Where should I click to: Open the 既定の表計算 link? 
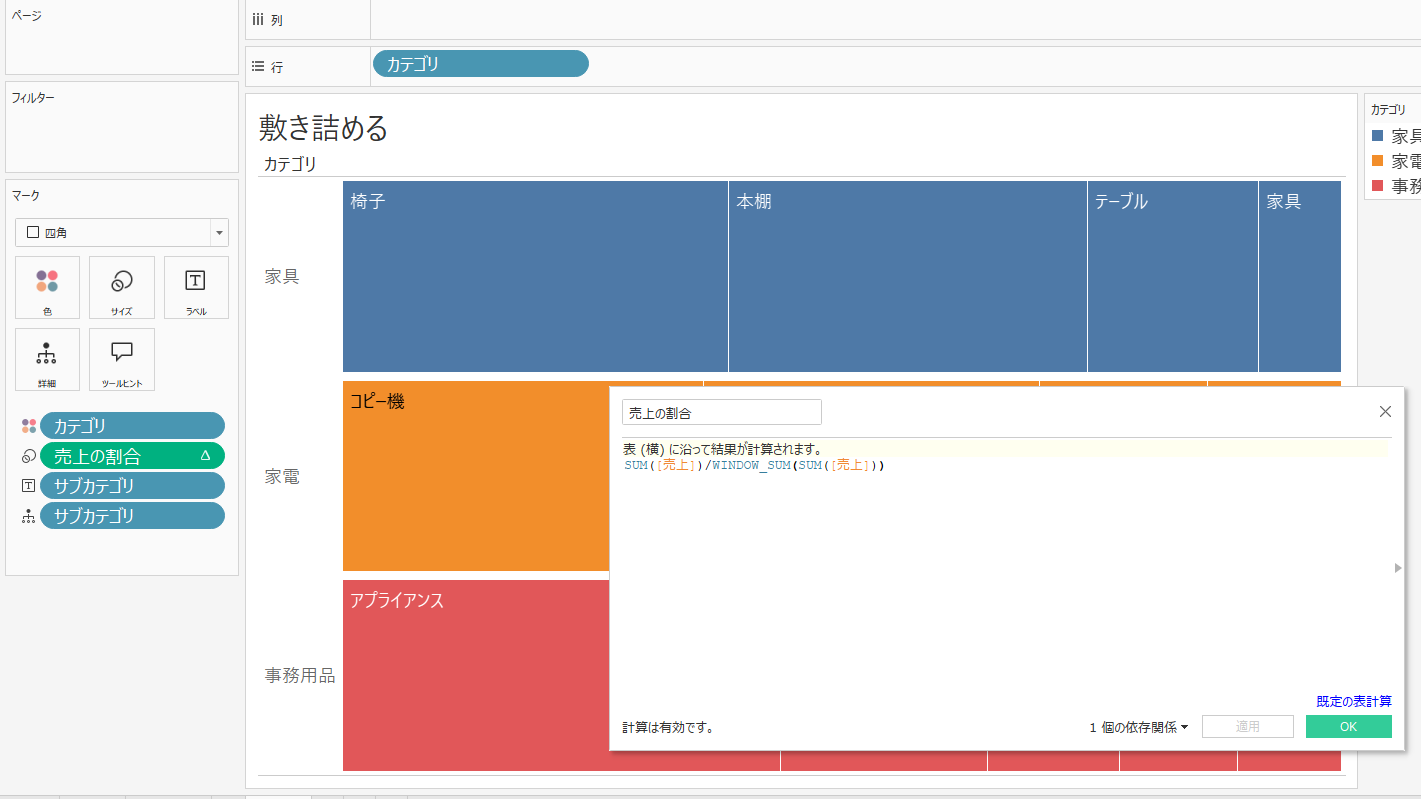(x=1354, y=701)
